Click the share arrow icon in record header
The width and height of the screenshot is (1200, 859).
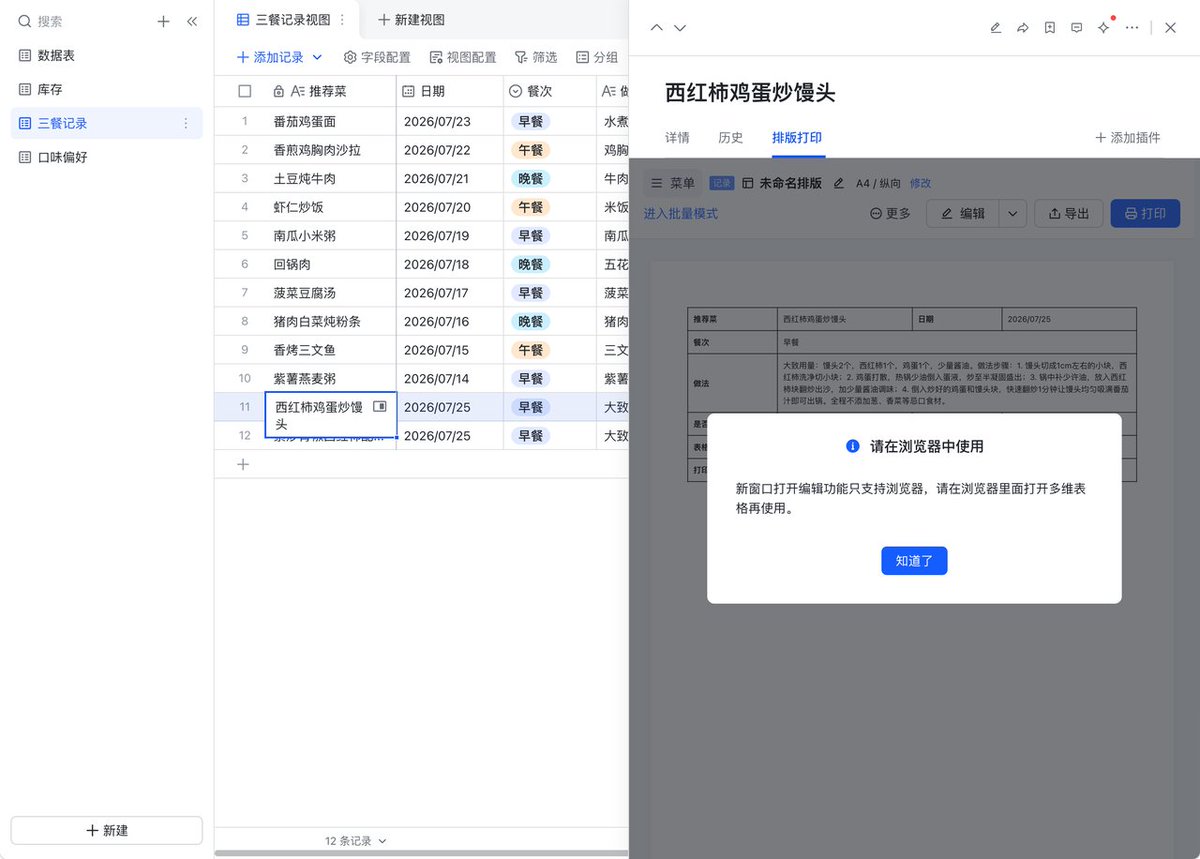click(x=1022, y=28)
